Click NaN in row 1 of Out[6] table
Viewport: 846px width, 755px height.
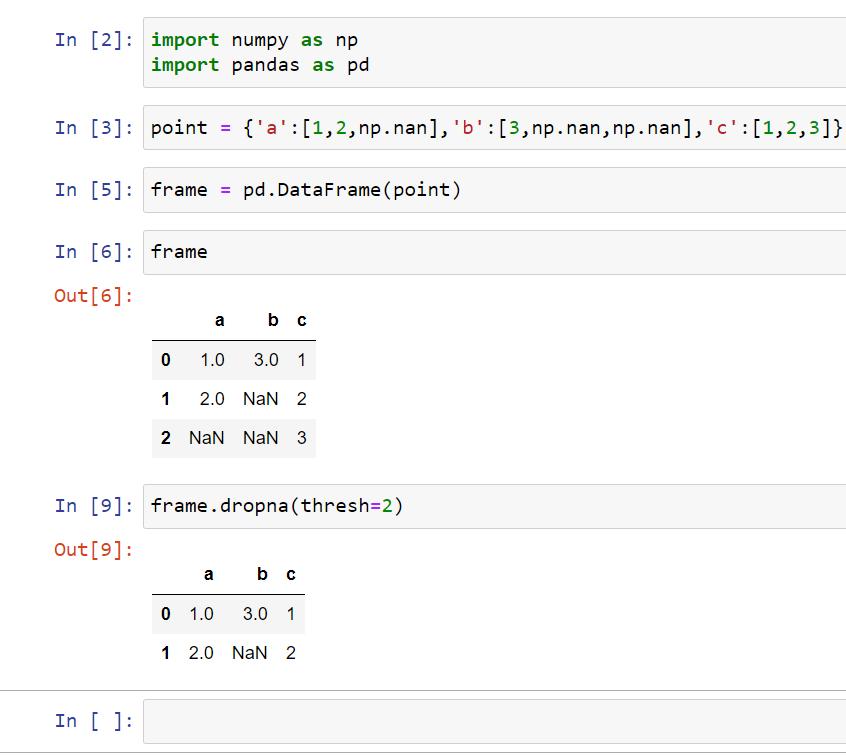click(261, 399)
